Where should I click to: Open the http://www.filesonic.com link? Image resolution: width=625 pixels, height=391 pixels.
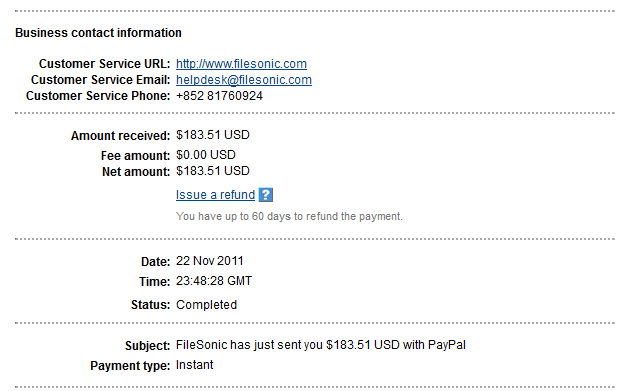click(241, 64)
